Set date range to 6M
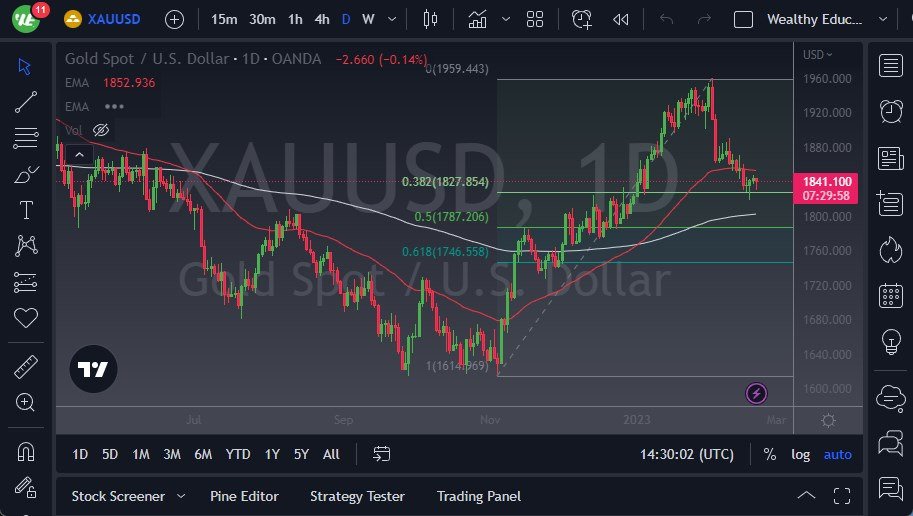 203,454
